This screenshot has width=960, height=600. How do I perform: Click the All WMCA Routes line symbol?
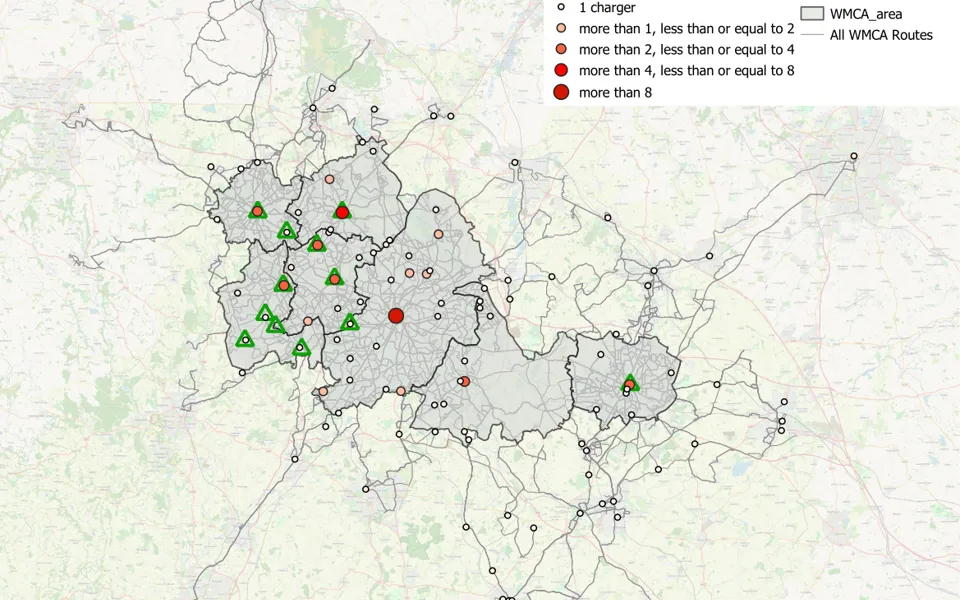tap(812, 36)
